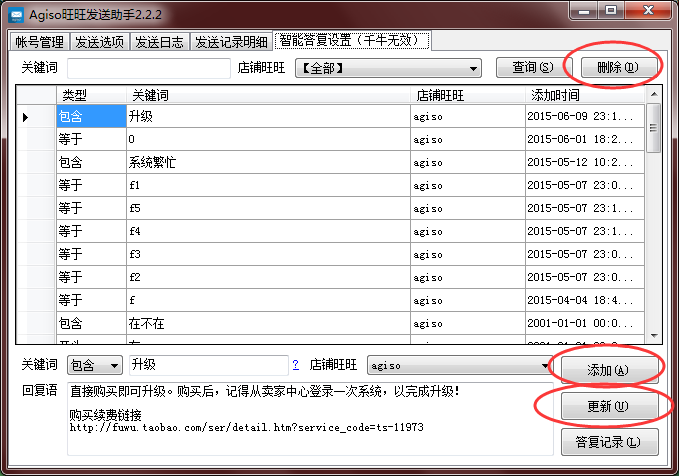The height and width of the screenshot is (476, 679).
Task: Click the blue question mark help link
Action: click(x=295, y=365)
